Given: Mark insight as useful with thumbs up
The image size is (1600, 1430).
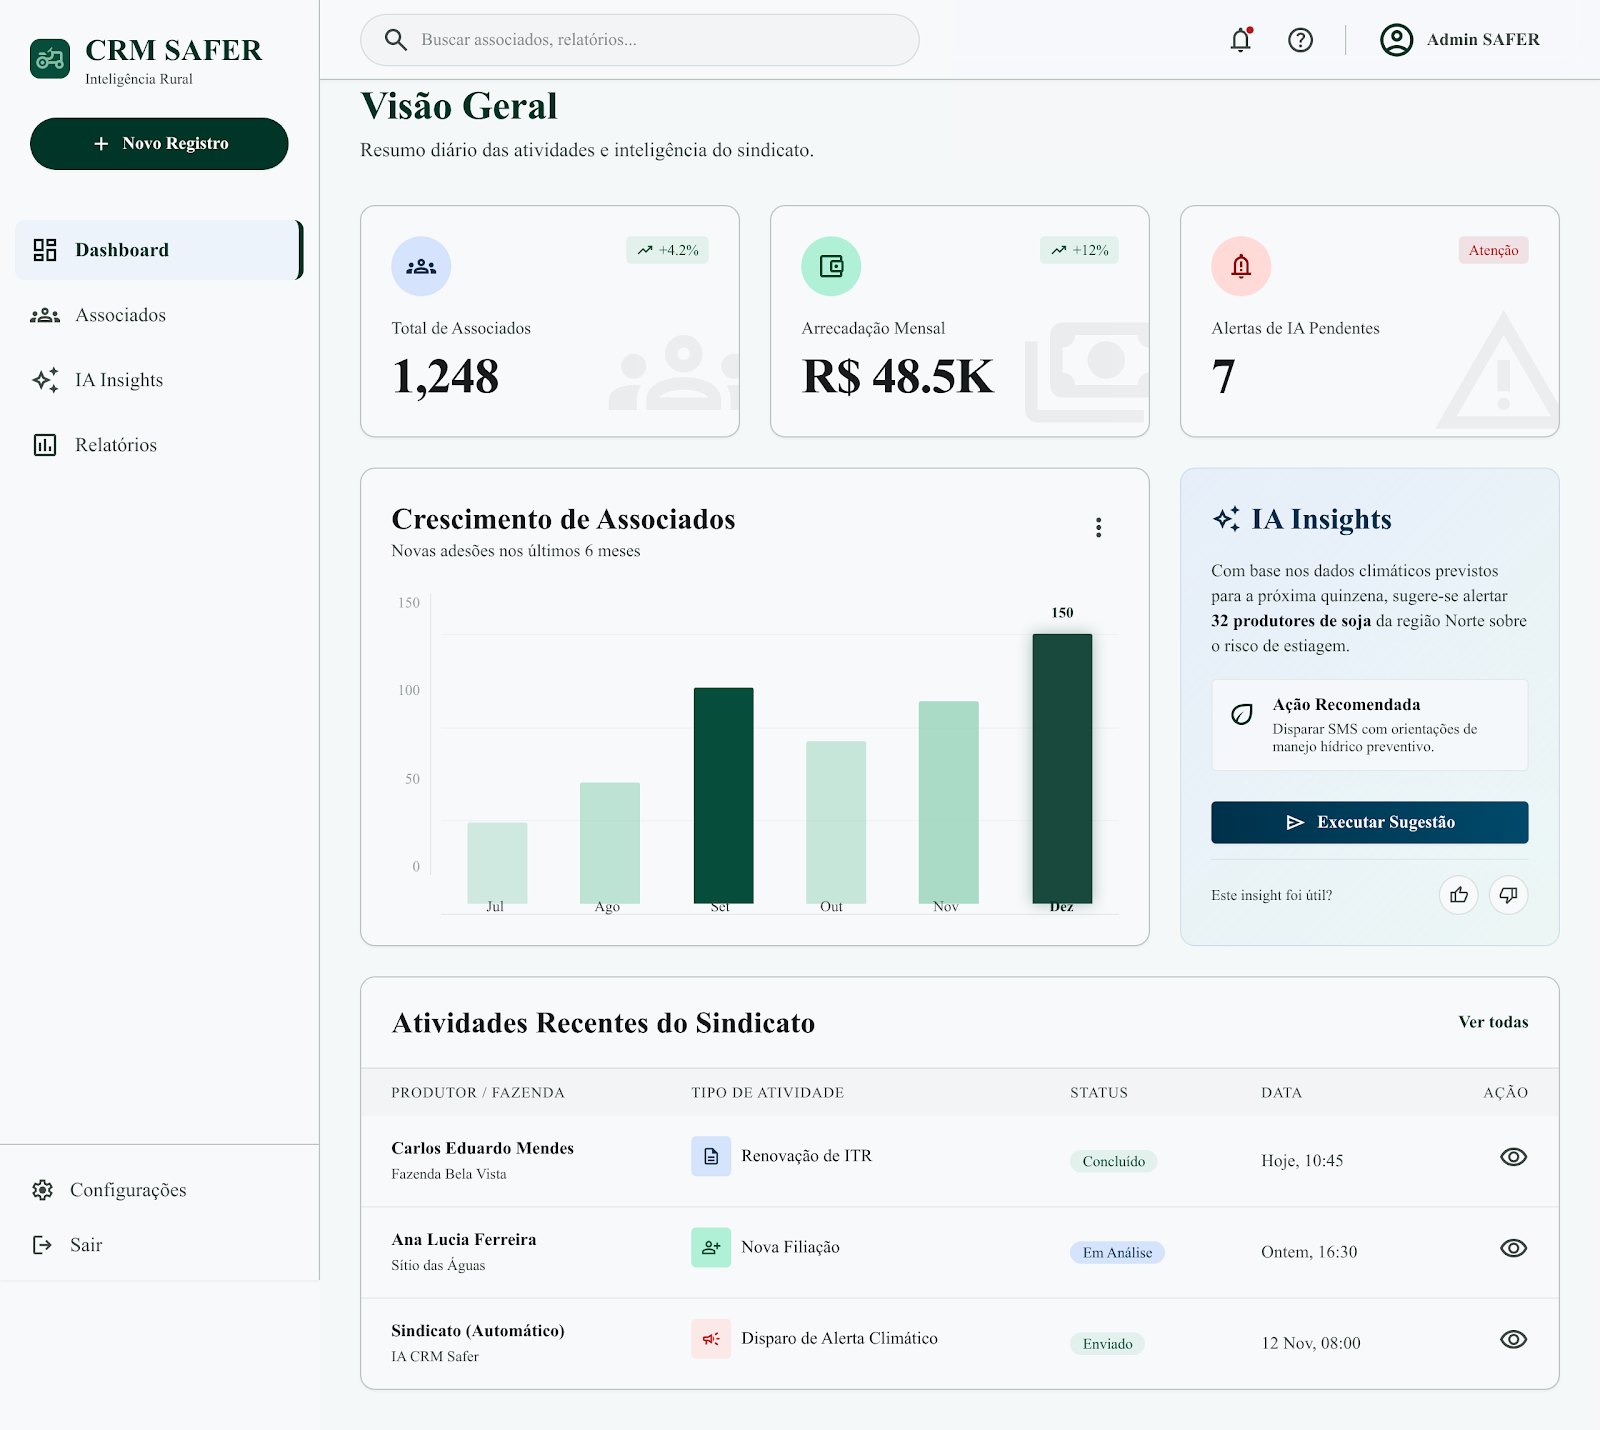Looking at the screenshot, I should click(x=1459, y=895).
